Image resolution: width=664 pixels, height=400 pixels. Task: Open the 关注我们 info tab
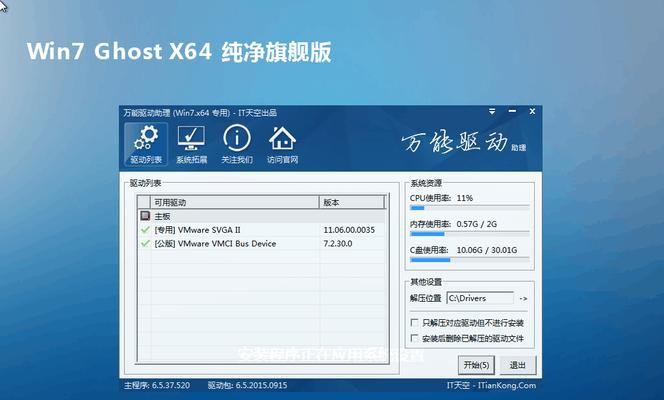click(237, 144)
